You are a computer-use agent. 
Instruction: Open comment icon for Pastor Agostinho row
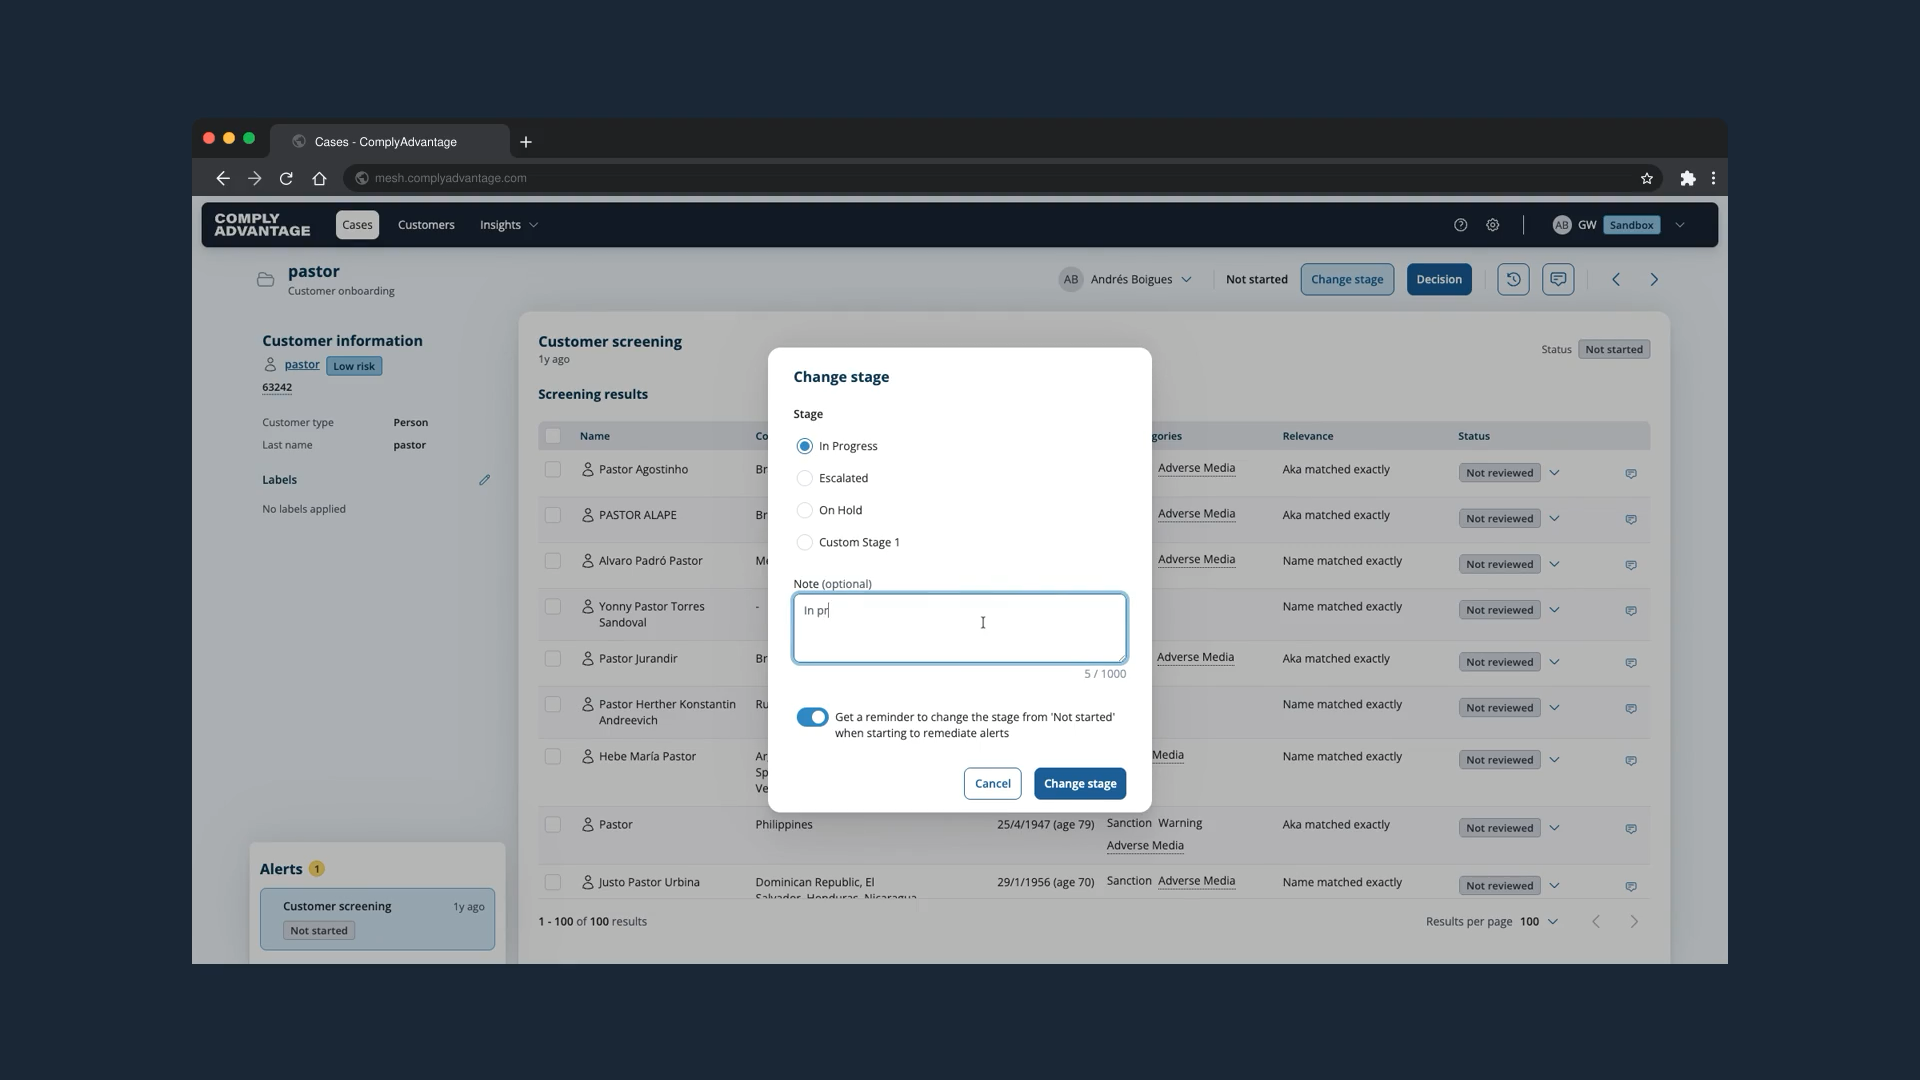pos(1631,473)
